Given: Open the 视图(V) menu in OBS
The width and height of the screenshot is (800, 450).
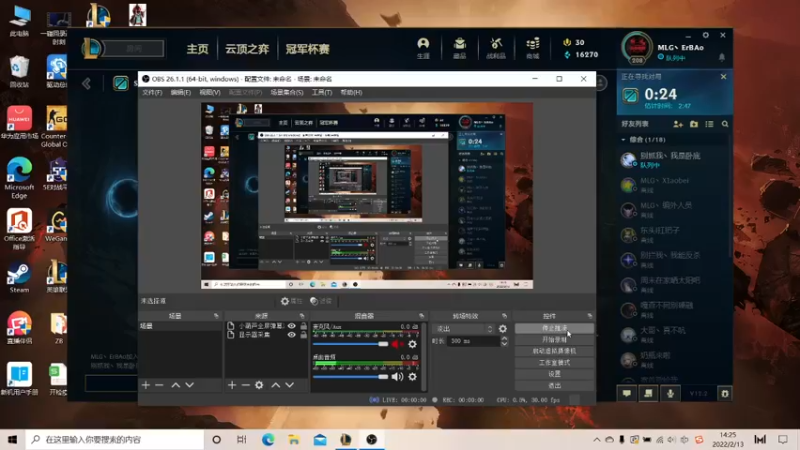Looking at the screenshot, I should coord(210,92).
